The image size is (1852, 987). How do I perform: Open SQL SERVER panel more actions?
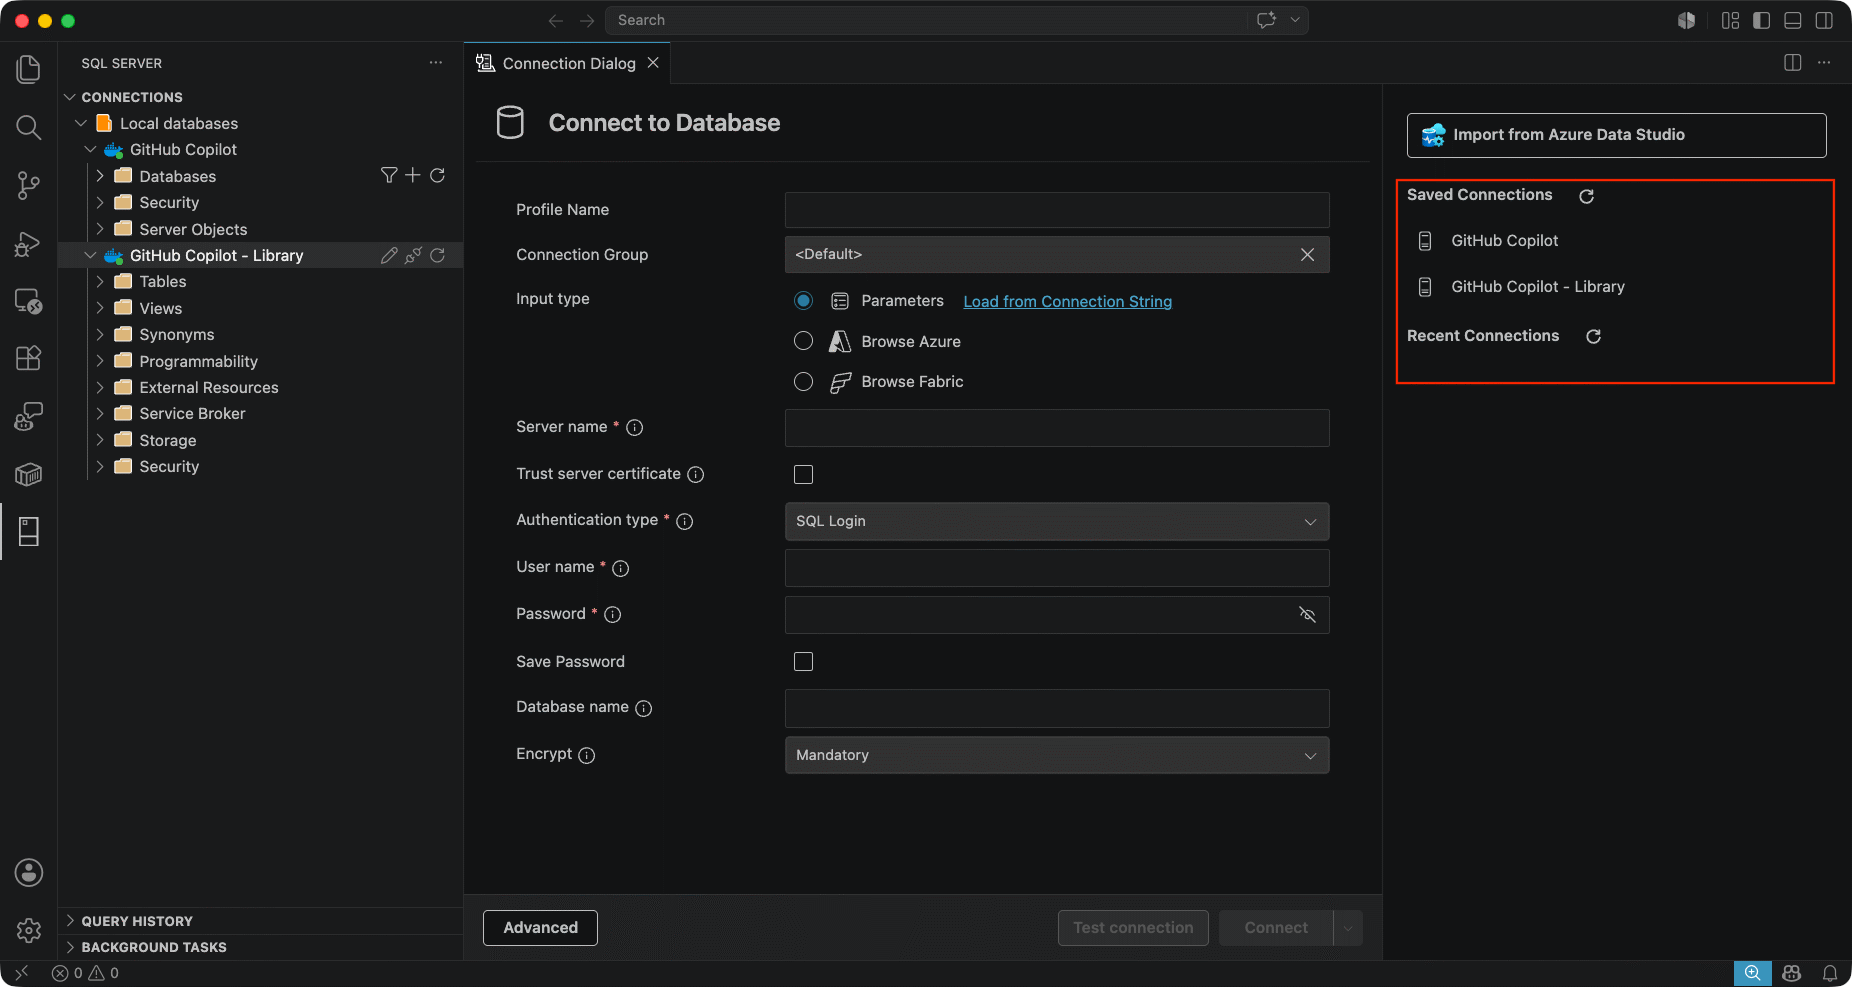436,63
